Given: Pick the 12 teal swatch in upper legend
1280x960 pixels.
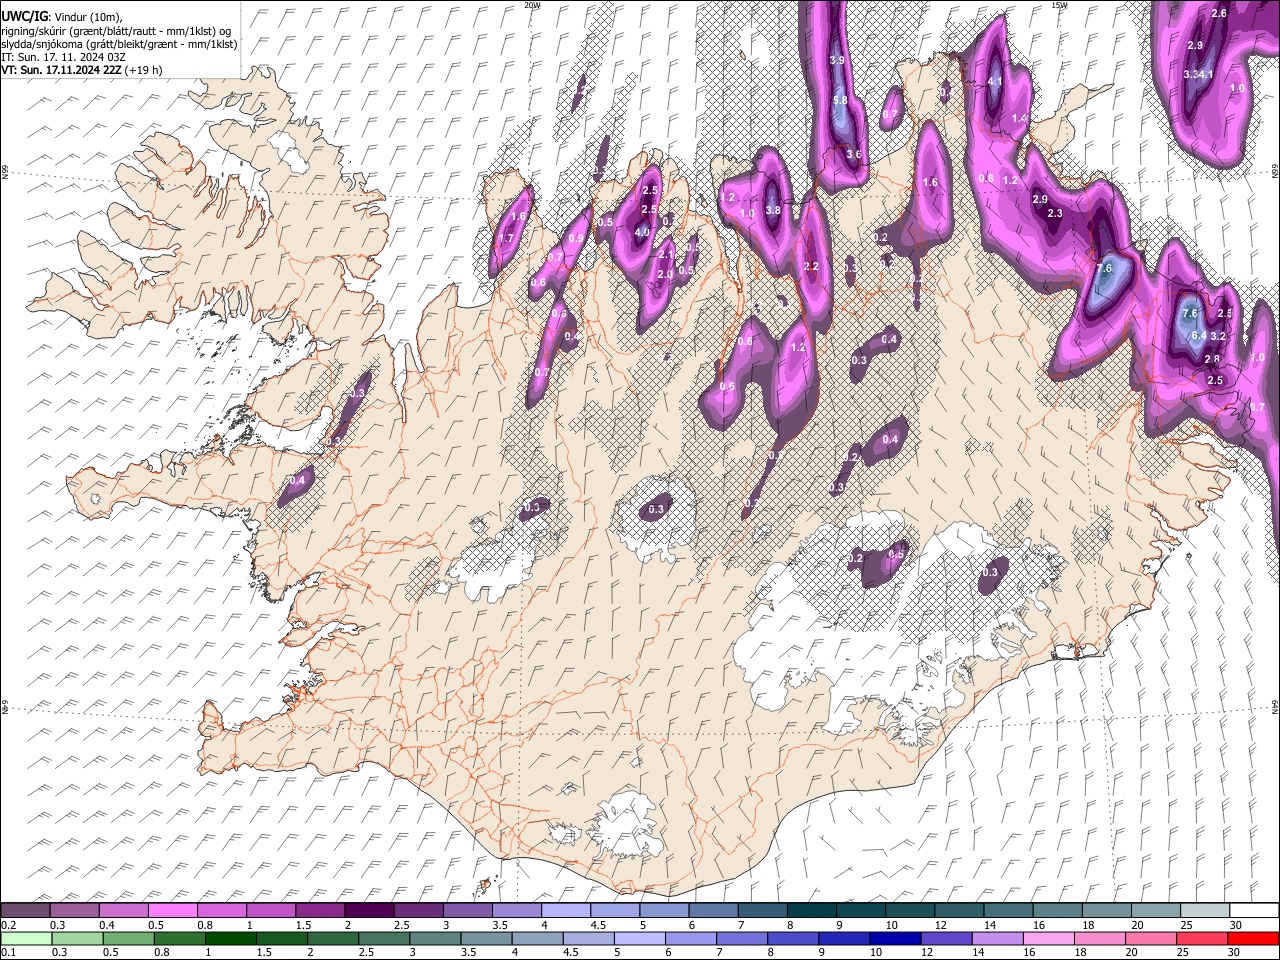Looking at the screenshot, I should click(x=958, y=911).
